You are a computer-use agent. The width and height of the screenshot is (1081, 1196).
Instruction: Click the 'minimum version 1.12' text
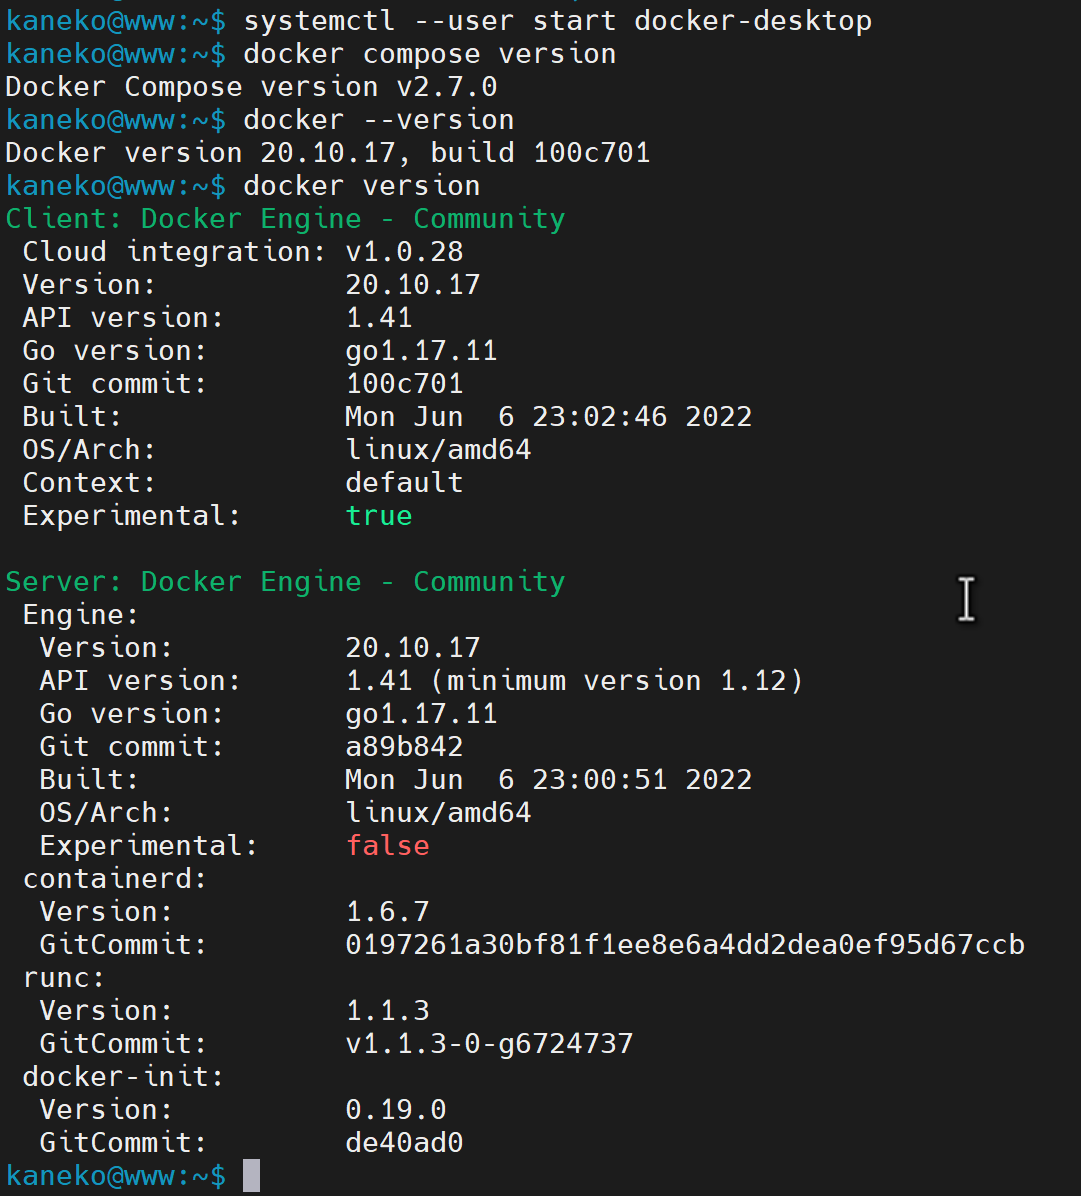click(x=618, y=680)
